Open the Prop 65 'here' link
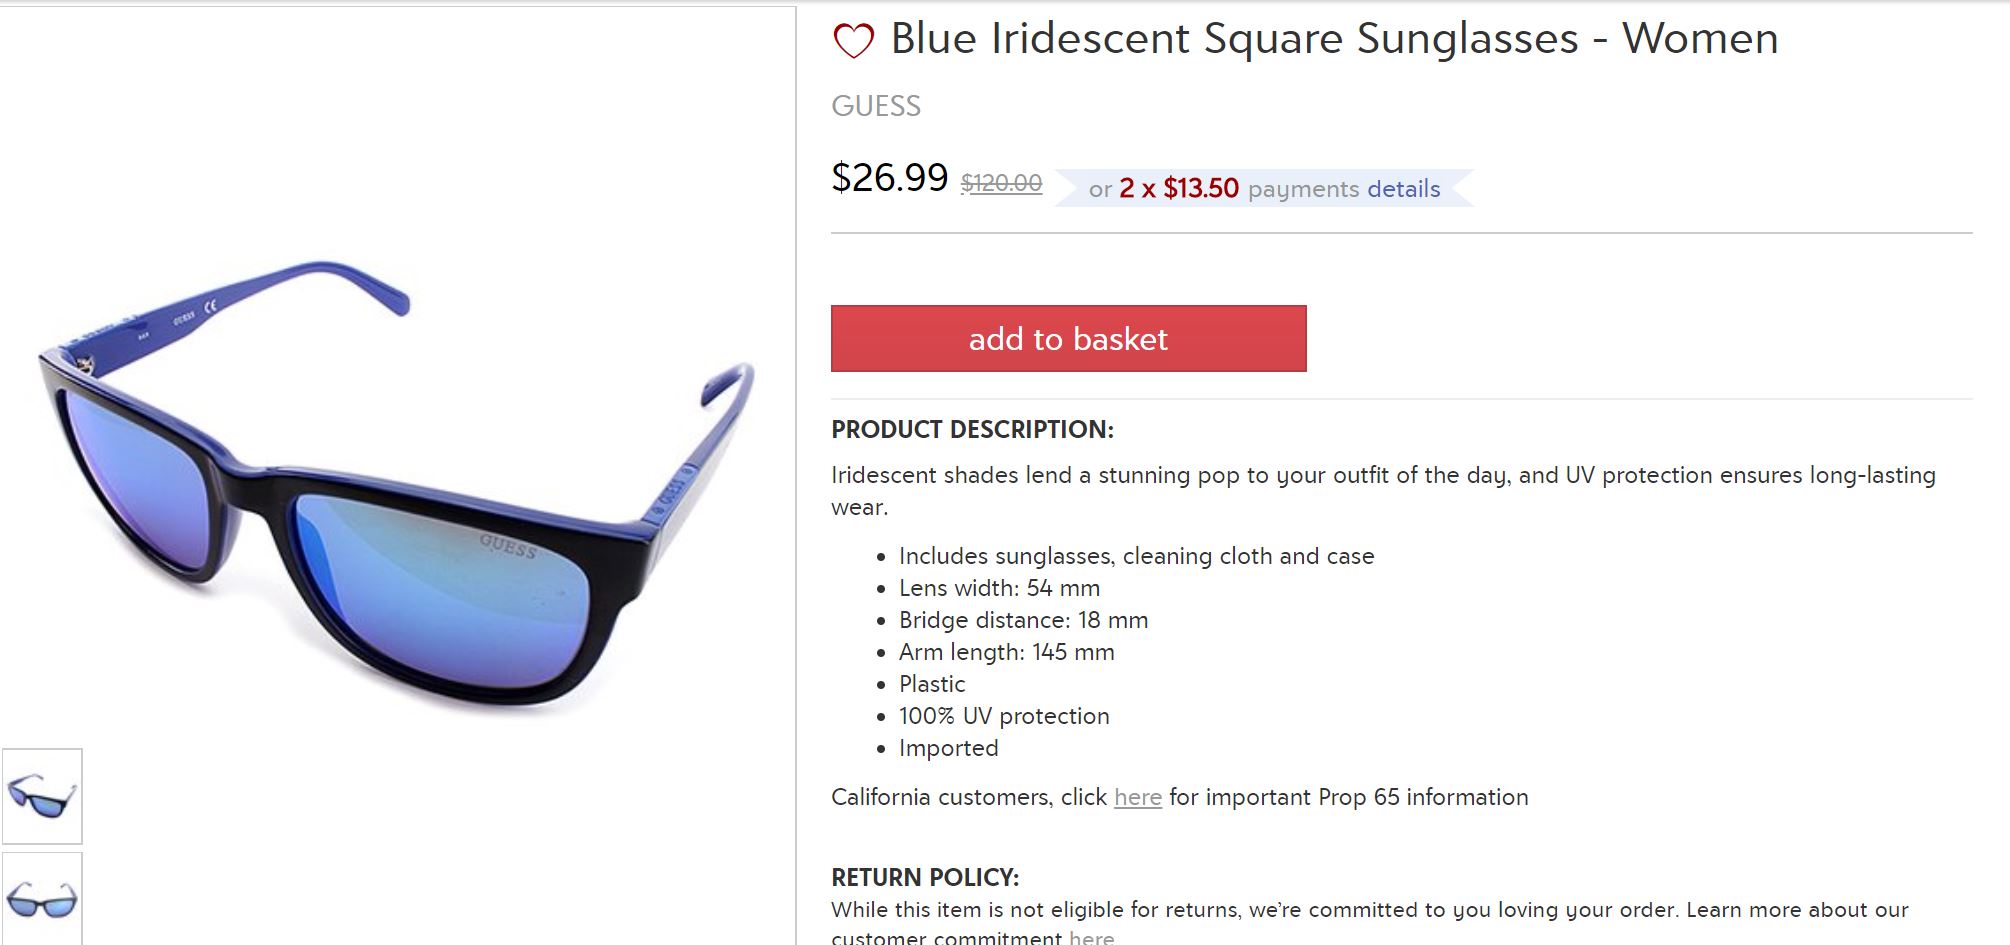Screen dimensions: 2010x945 (x=1137, y=797)
